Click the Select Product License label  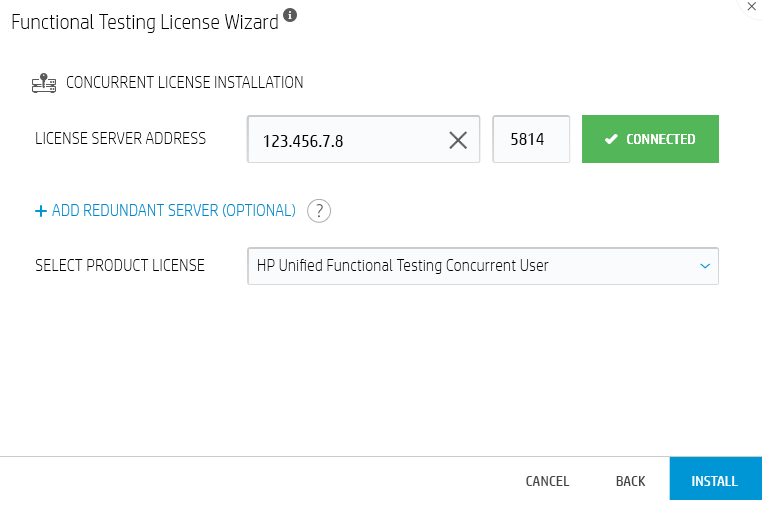coord(120,266)
